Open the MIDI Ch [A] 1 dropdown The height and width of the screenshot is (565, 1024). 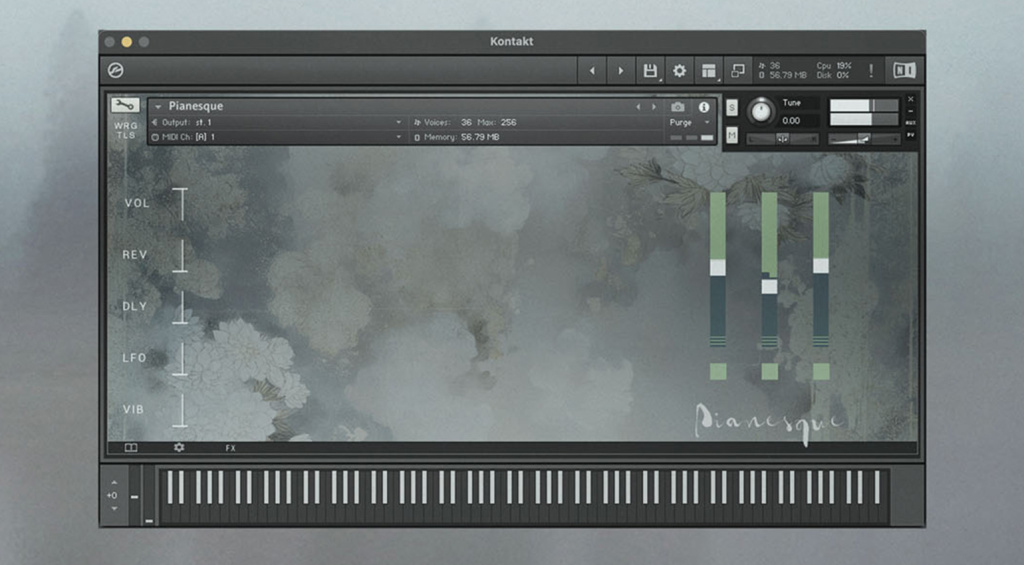coord(277,137)
